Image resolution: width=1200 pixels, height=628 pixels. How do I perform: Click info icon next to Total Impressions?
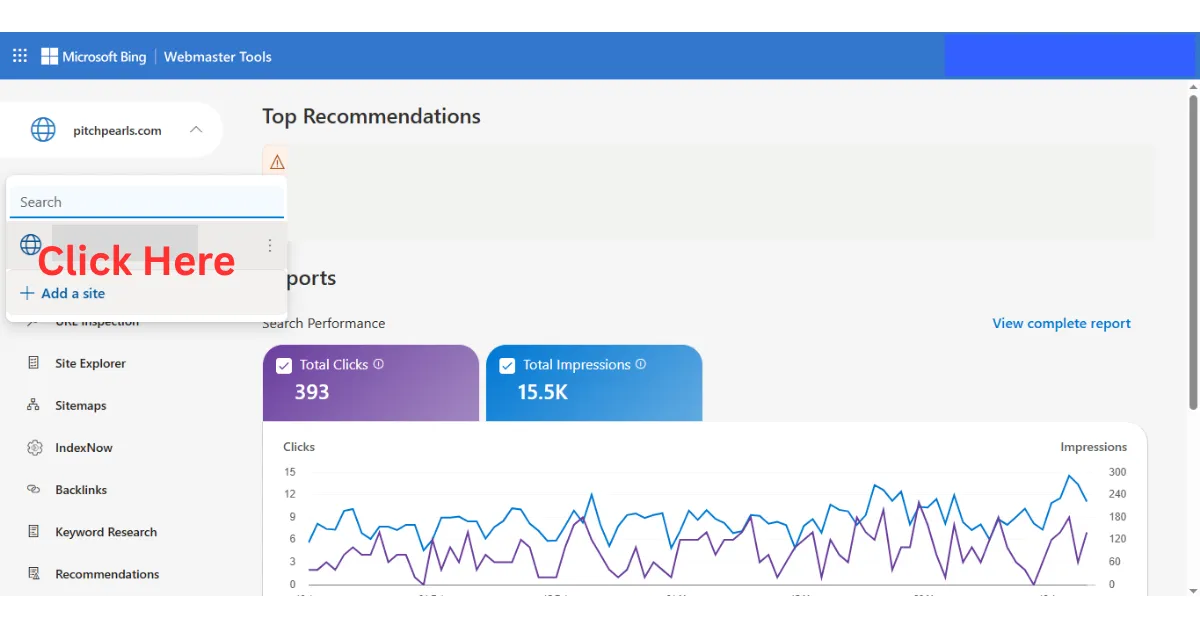(x=641, y=364)
